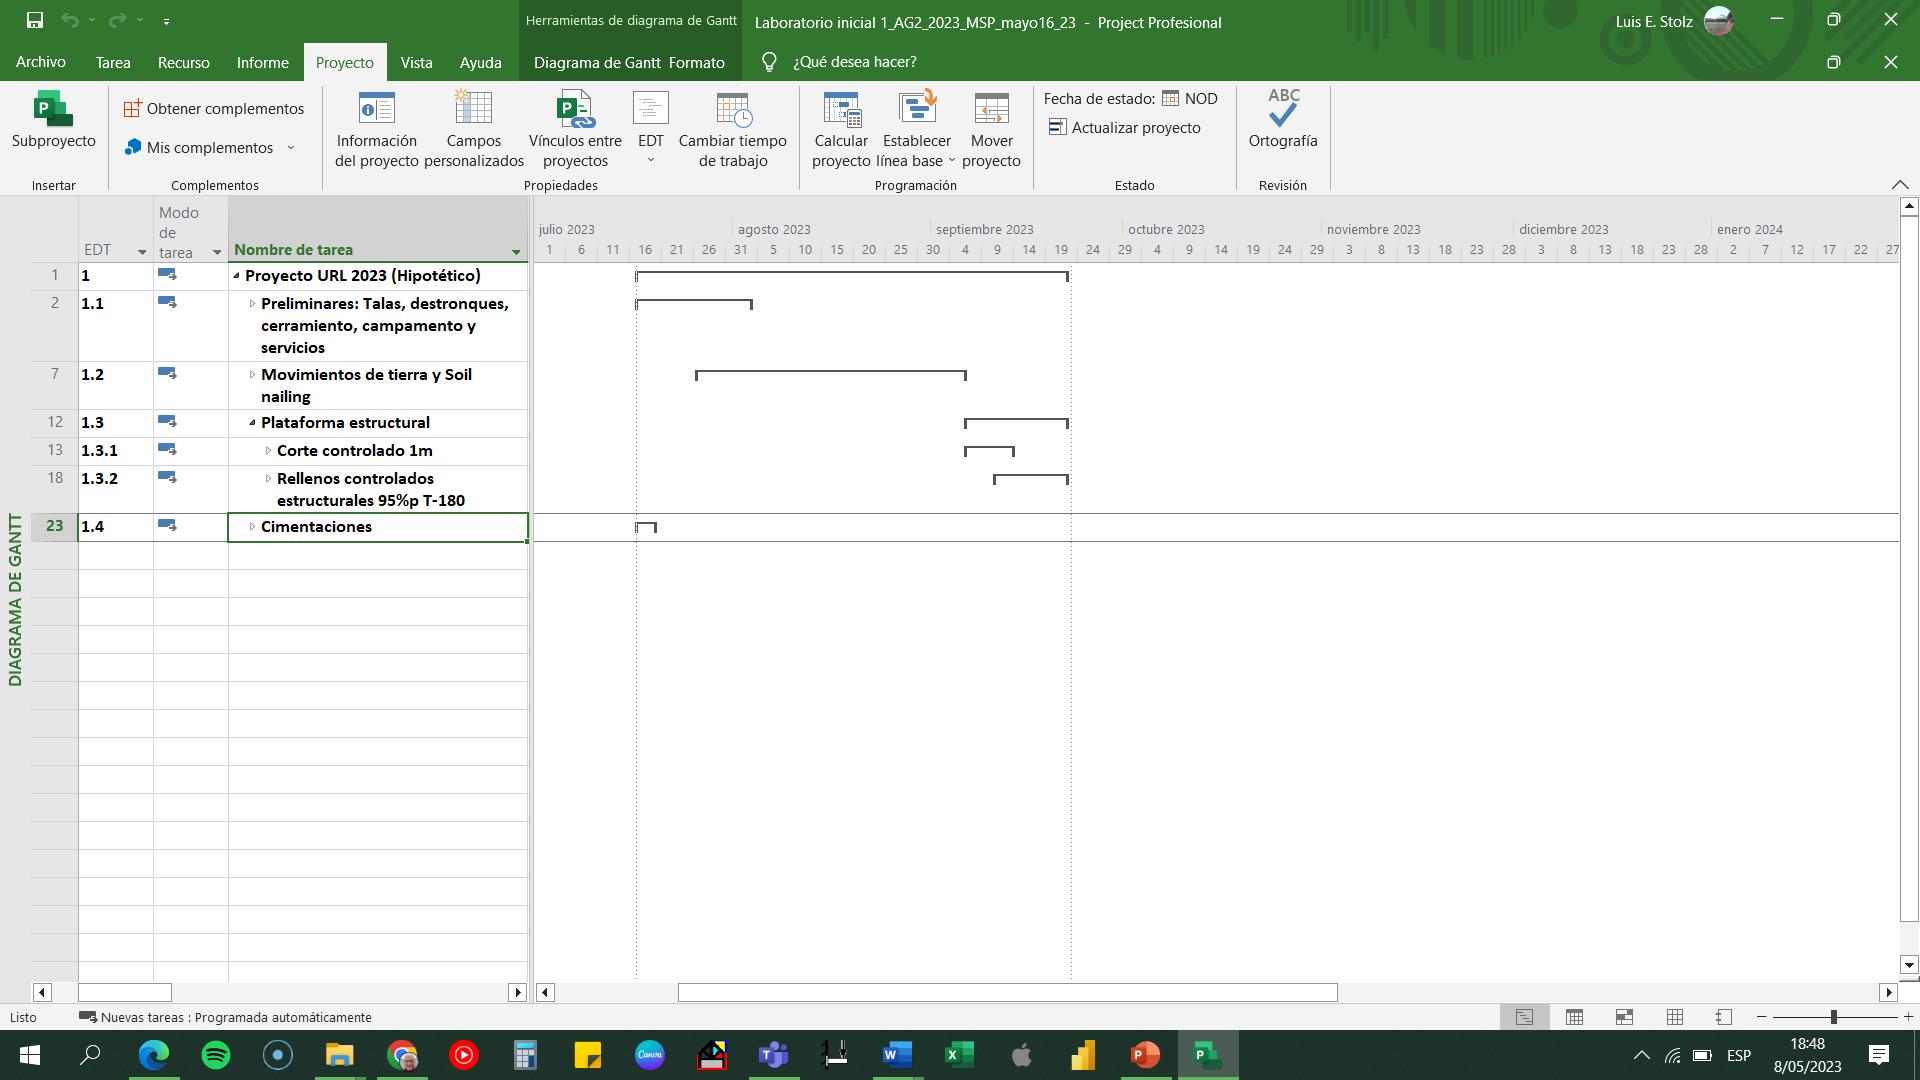Open Información del proyecto dialog

click(376, 110)
